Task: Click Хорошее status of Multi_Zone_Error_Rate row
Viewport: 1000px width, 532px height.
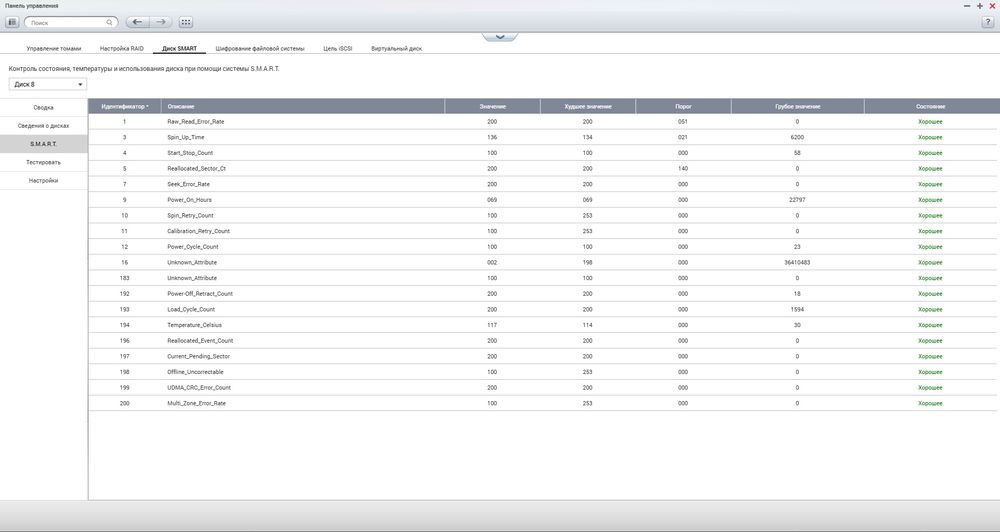Action: (x=930, y=403)
